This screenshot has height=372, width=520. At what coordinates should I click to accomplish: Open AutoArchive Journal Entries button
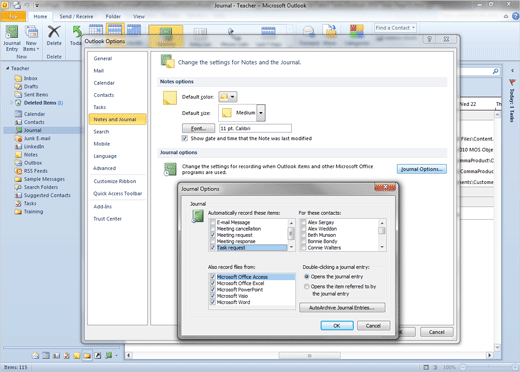[x=342, y=308]
